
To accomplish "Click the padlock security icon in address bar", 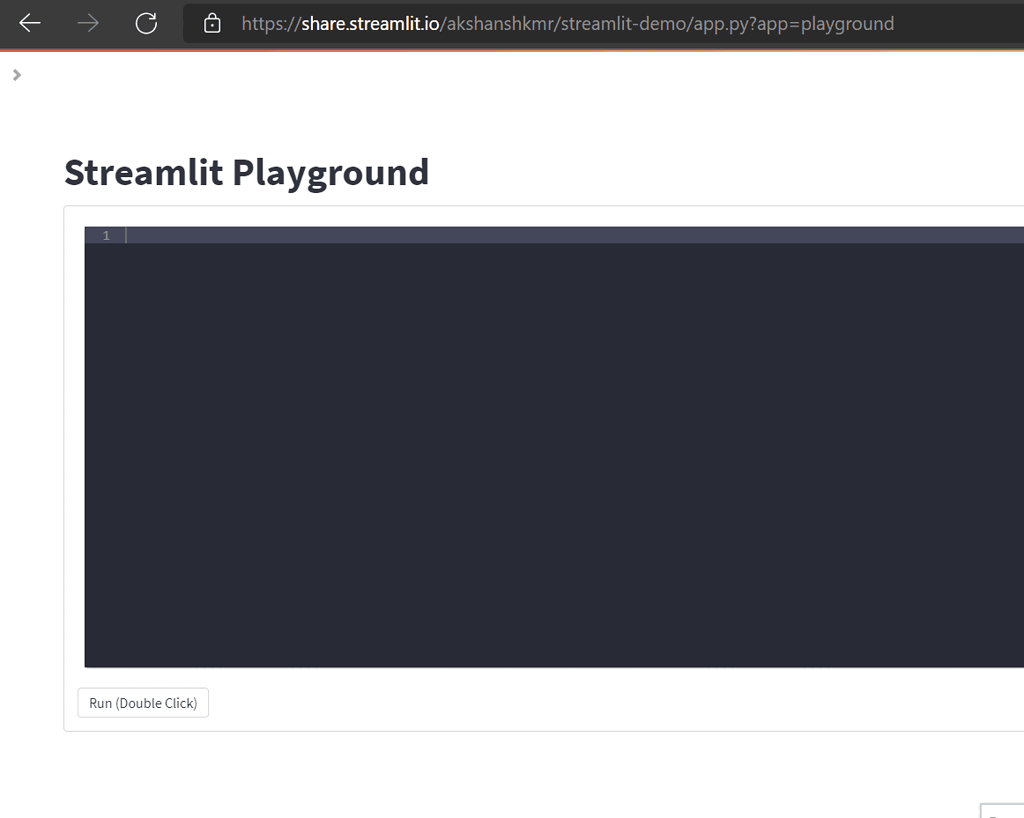I will click(211, 23).
